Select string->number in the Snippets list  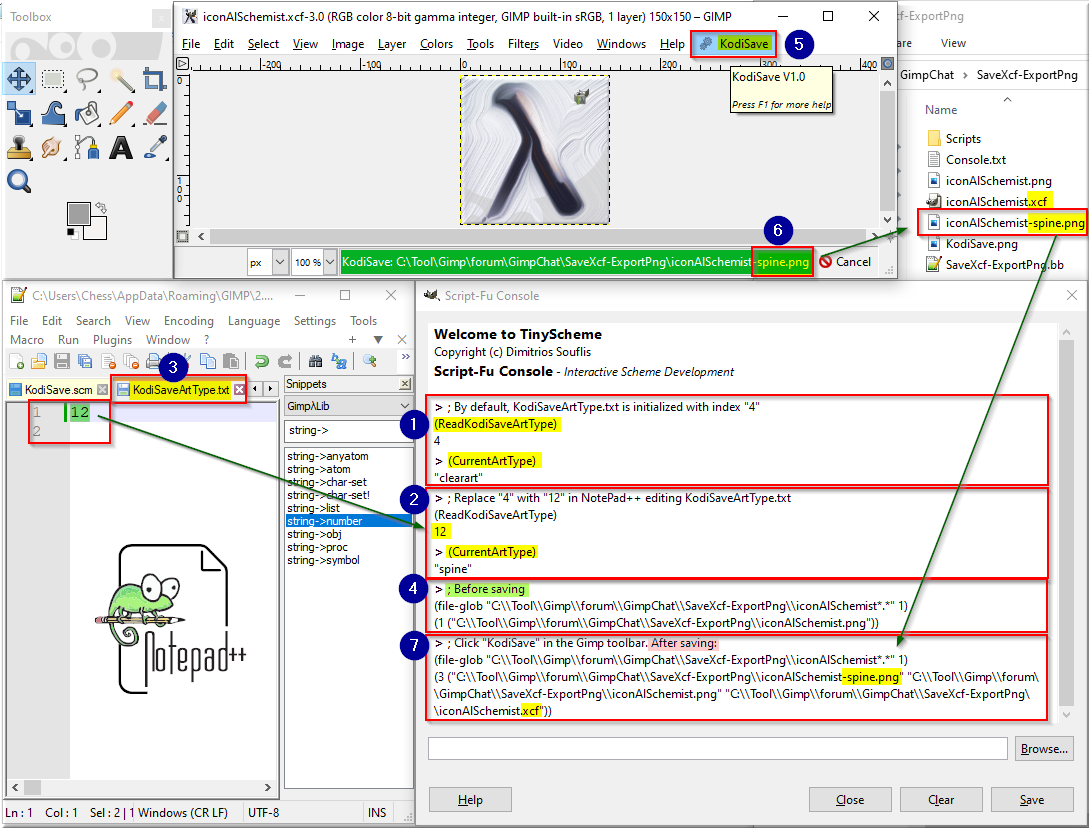point(349,521)
